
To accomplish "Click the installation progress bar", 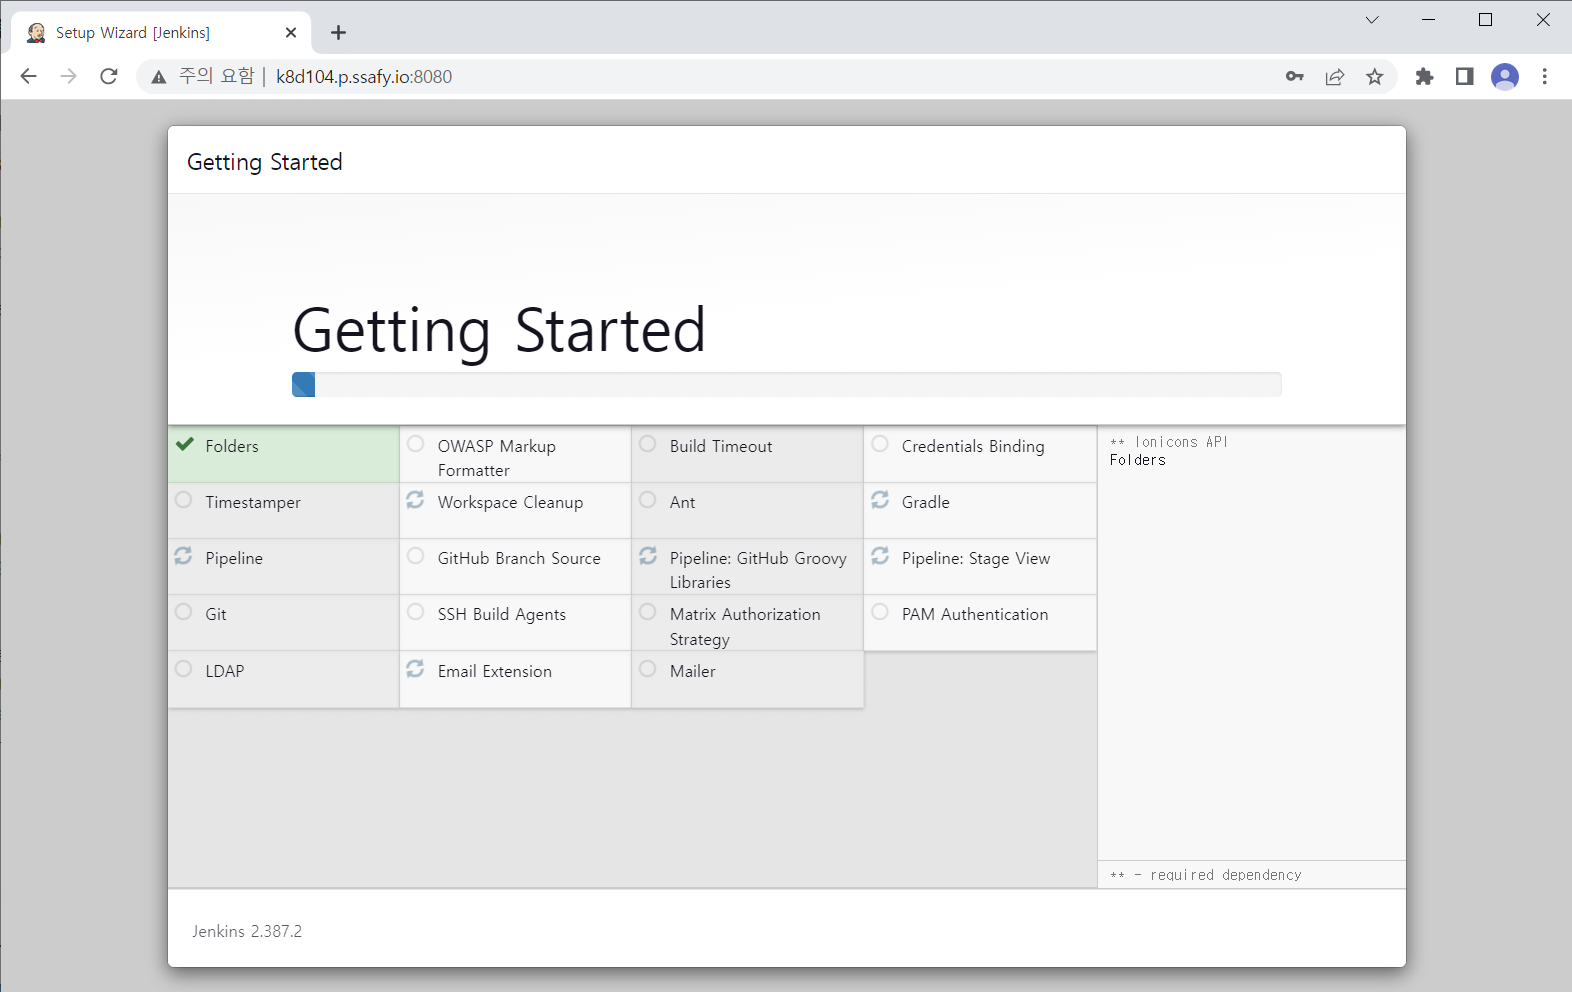I will (x=786, y=385).
